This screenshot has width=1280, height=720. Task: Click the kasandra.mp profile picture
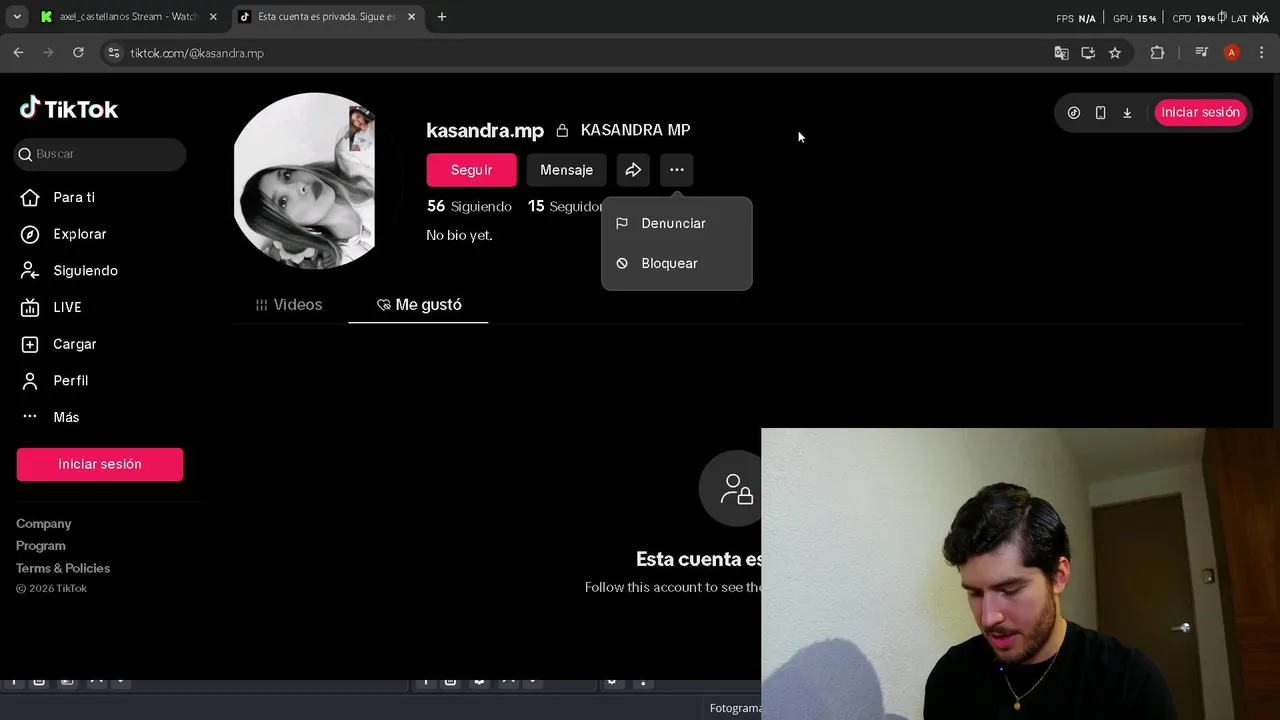(304, 181)
